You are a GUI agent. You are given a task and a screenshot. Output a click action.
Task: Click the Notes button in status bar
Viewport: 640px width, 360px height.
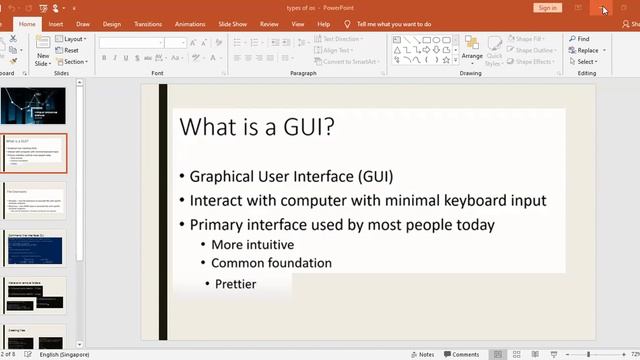(x=422, y=354)
